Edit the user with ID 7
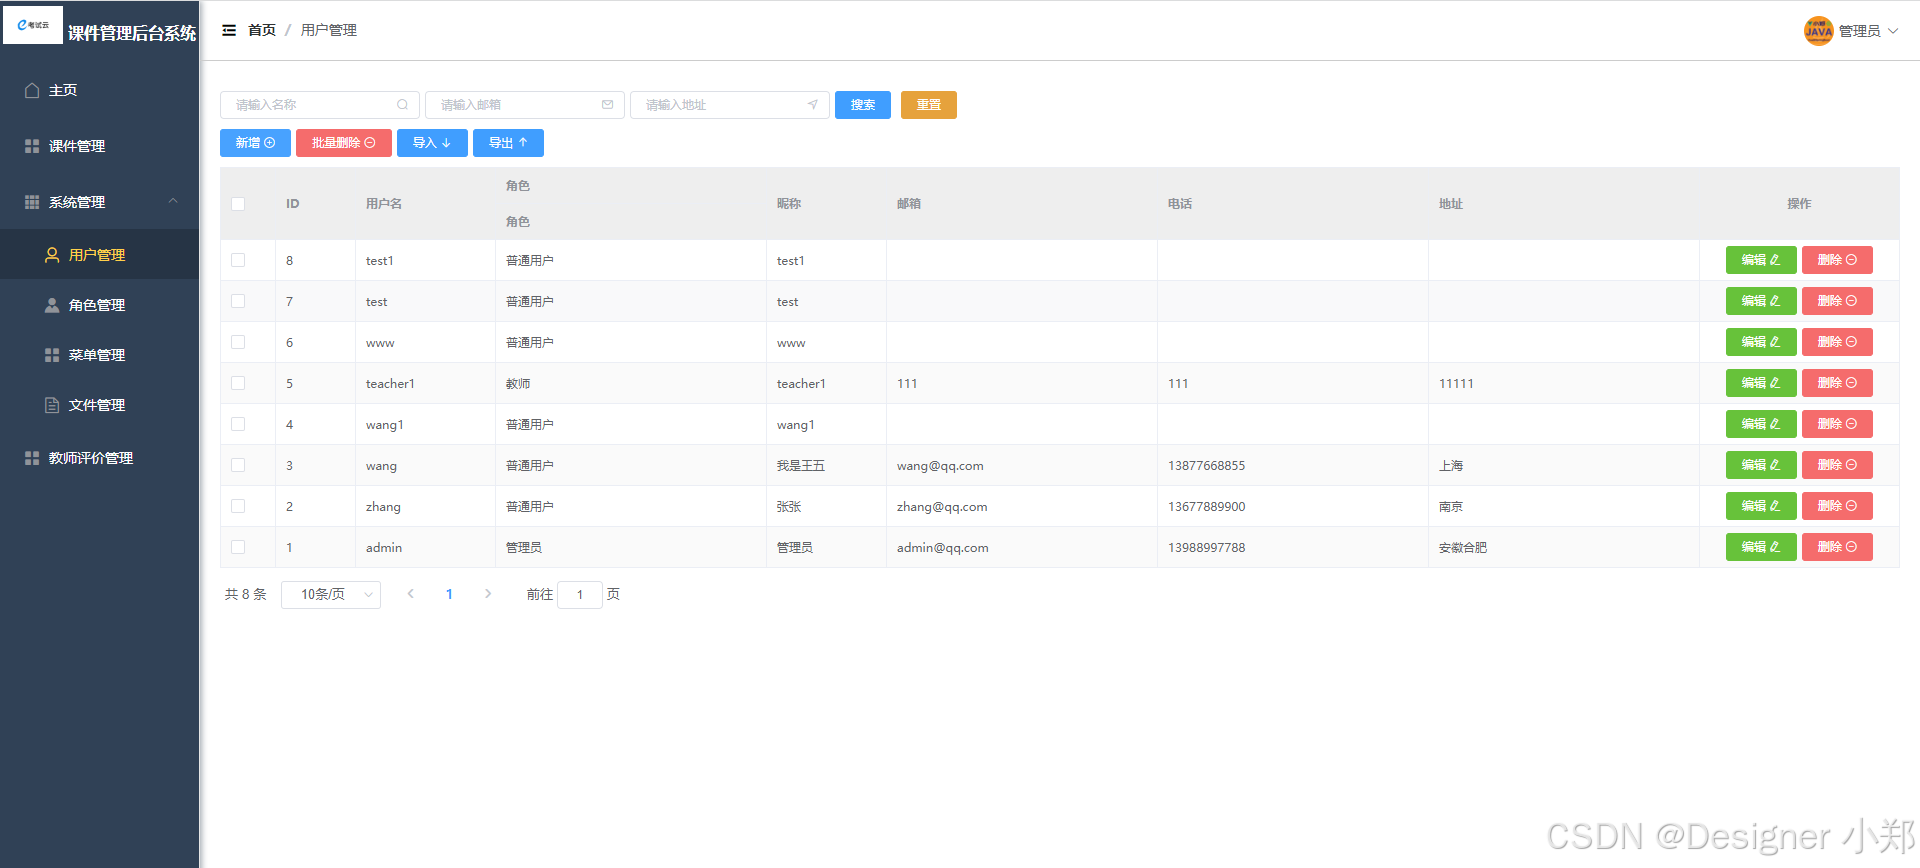 click(1761, 301)
